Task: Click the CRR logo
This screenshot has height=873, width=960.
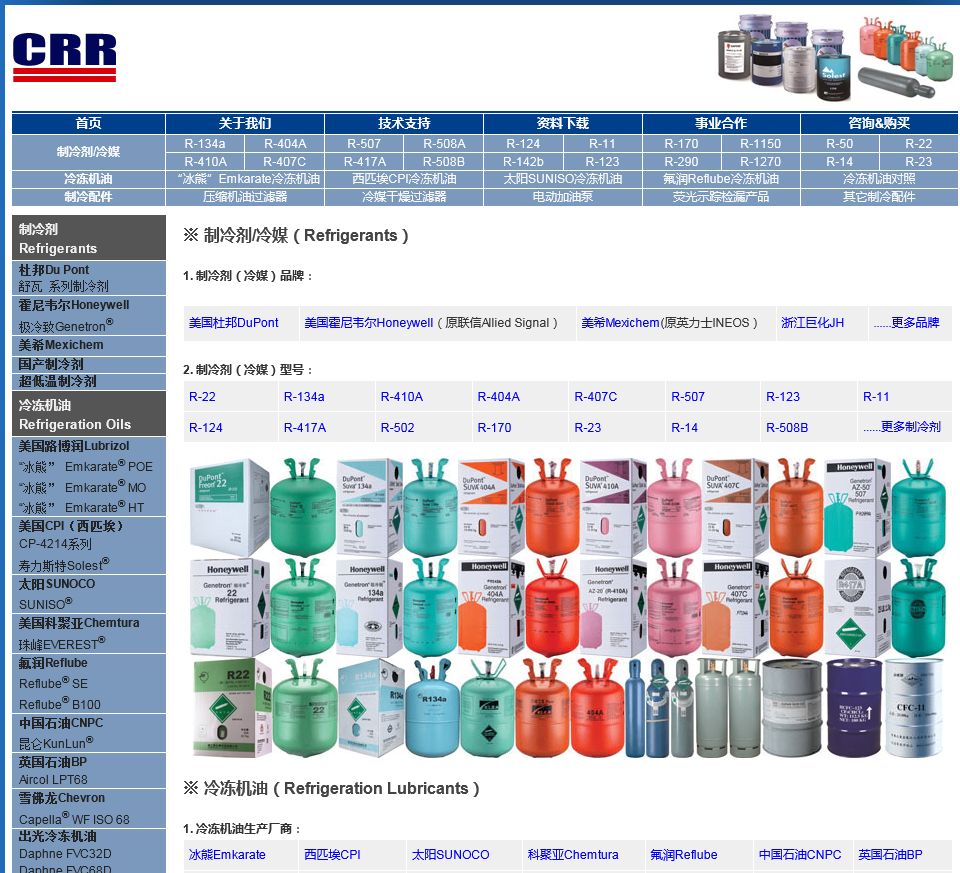Action: point(64,57)
